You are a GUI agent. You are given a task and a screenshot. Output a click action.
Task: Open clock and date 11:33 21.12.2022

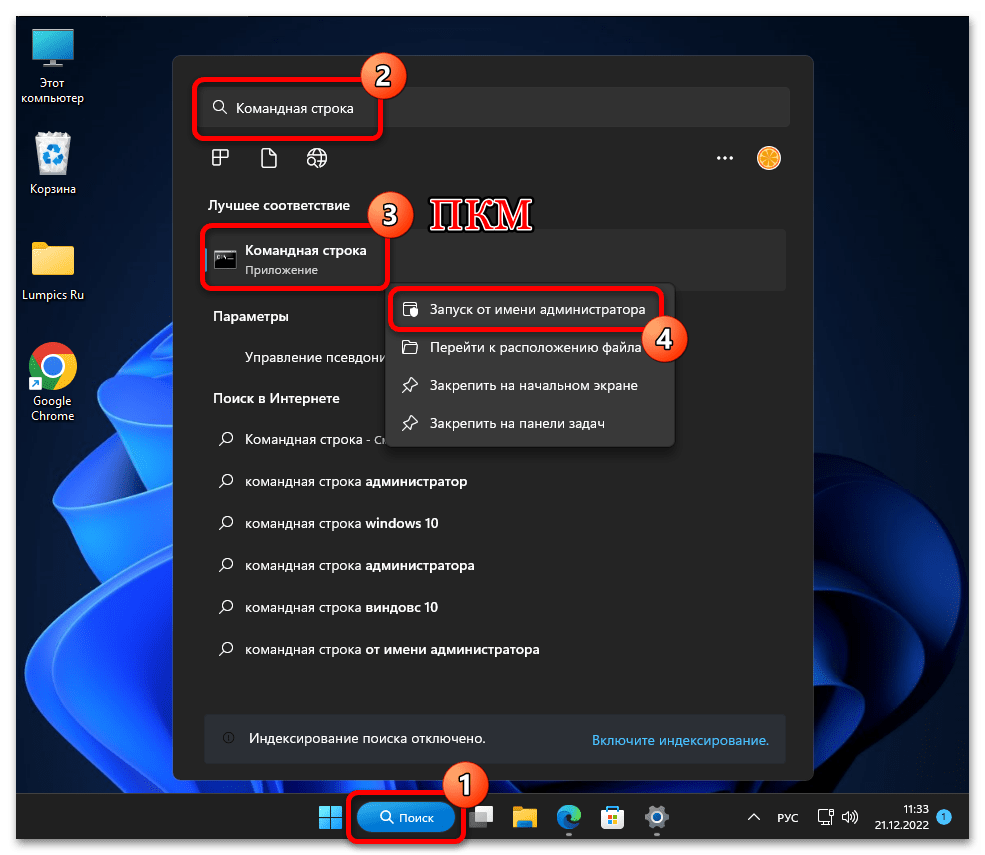tap(901, 817)
